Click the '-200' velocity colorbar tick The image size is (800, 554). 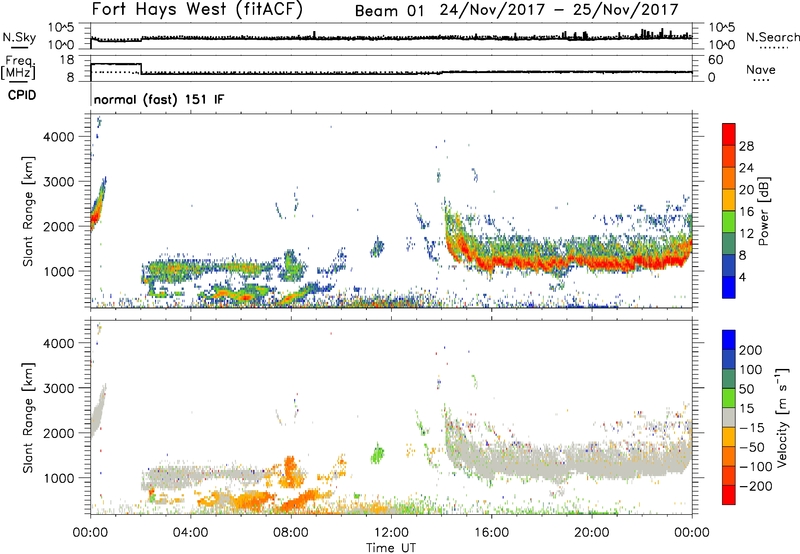click(x=756, y=486)
